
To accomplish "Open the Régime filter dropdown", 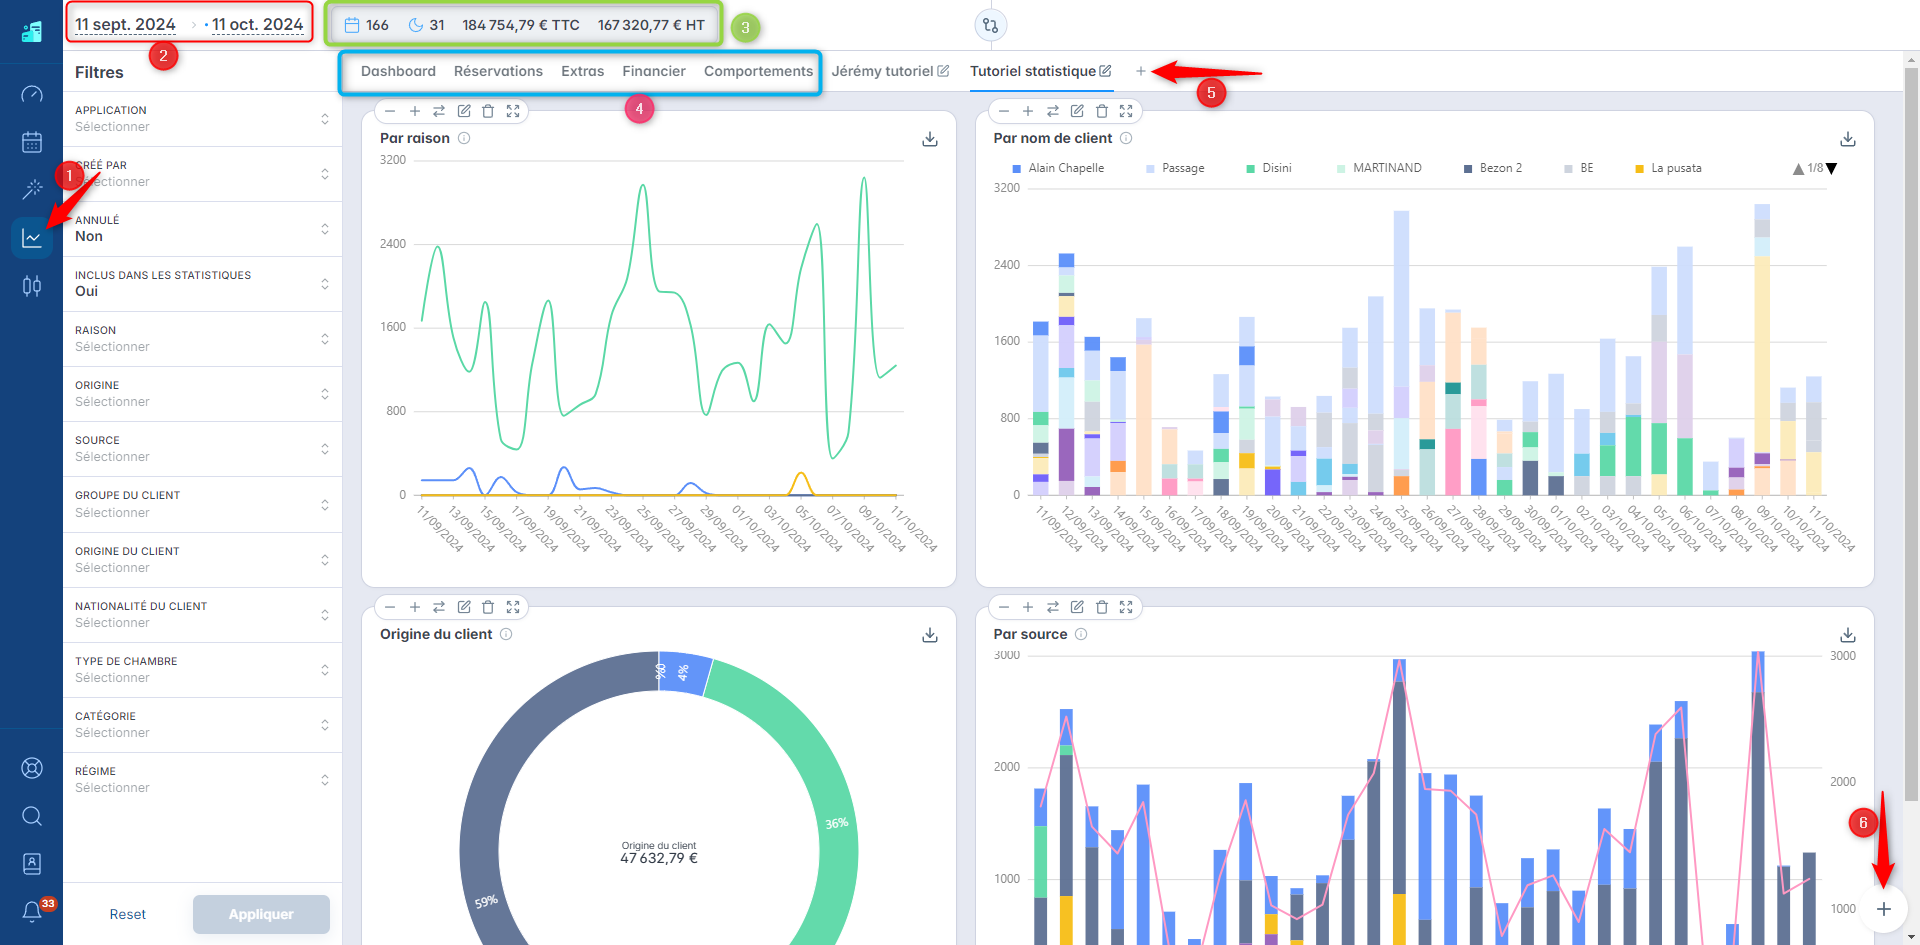I will (202, 780).
